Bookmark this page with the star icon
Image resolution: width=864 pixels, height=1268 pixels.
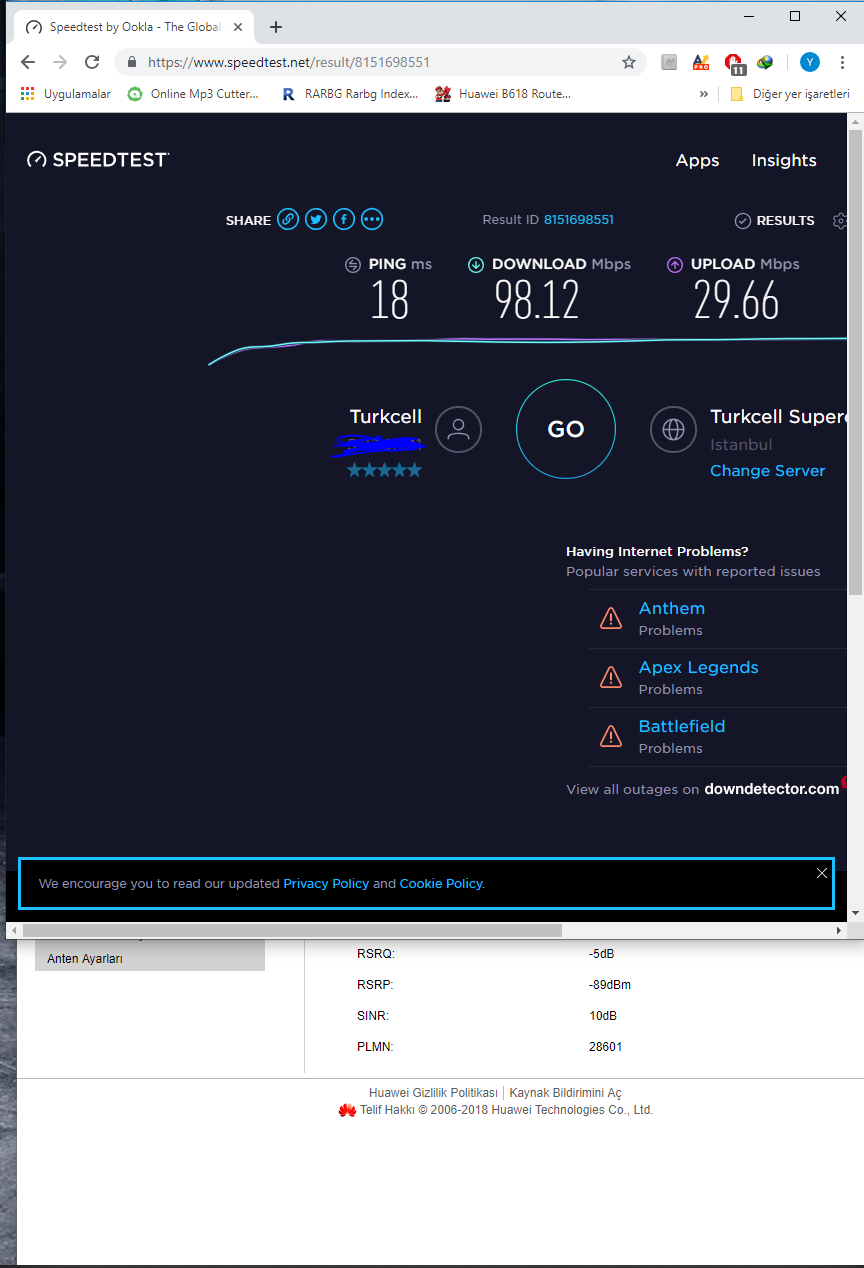click(629, 62)
